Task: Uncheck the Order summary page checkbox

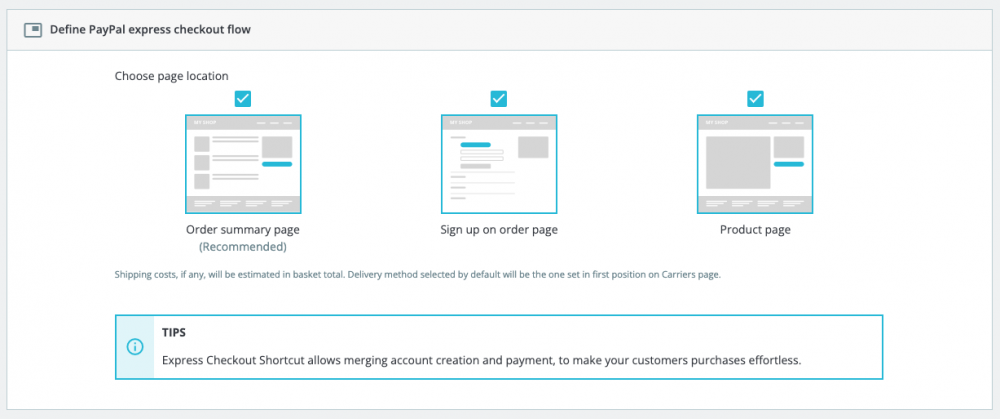Action: [x=243, y=99]
